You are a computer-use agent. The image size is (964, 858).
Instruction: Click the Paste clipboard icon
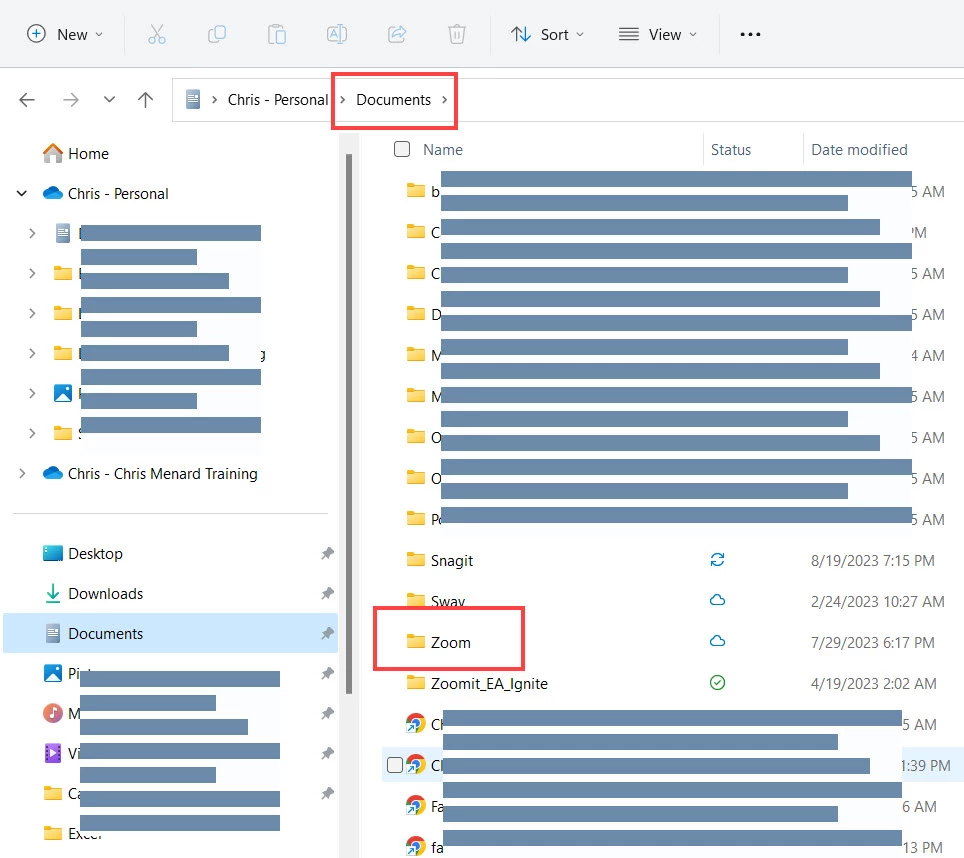click(x=277, y=34)
